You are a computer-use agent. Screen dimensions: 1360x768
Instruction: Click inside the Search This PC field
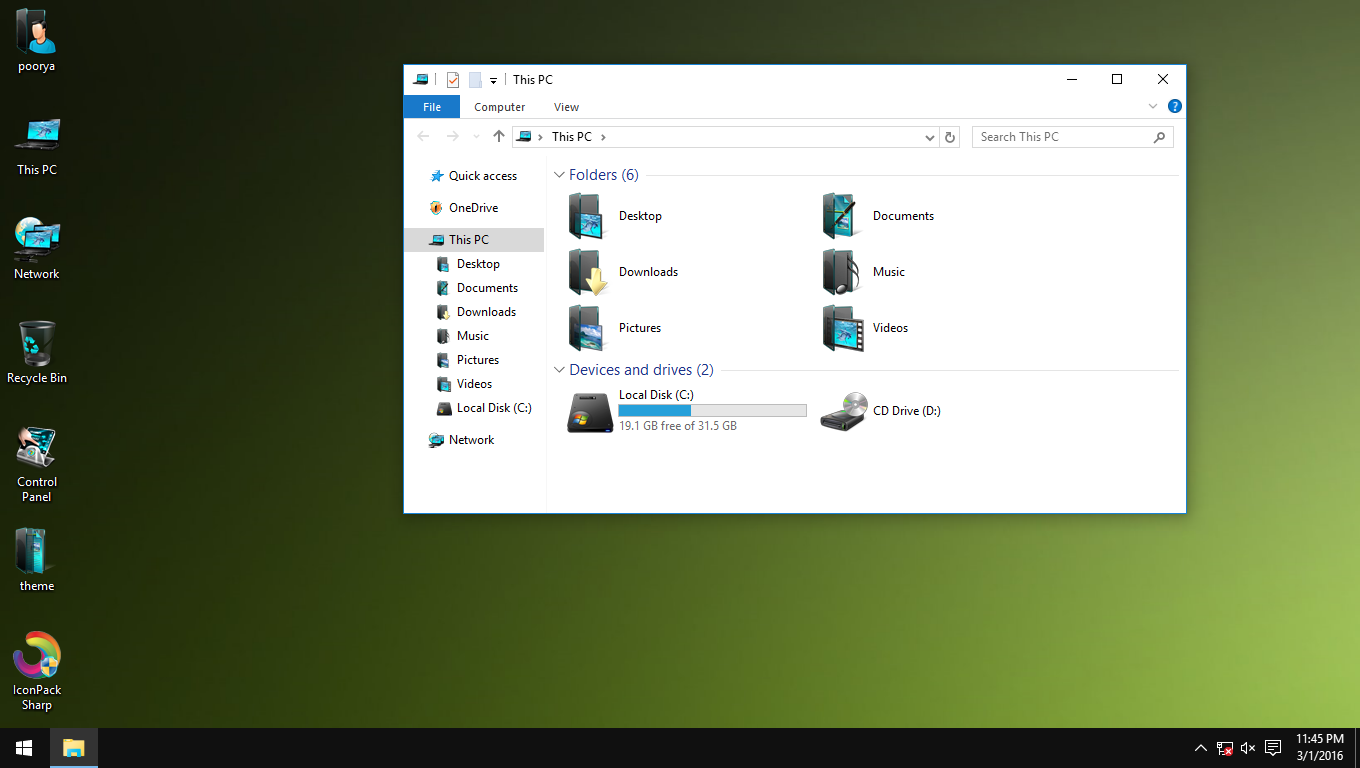tap(1060, 136)
